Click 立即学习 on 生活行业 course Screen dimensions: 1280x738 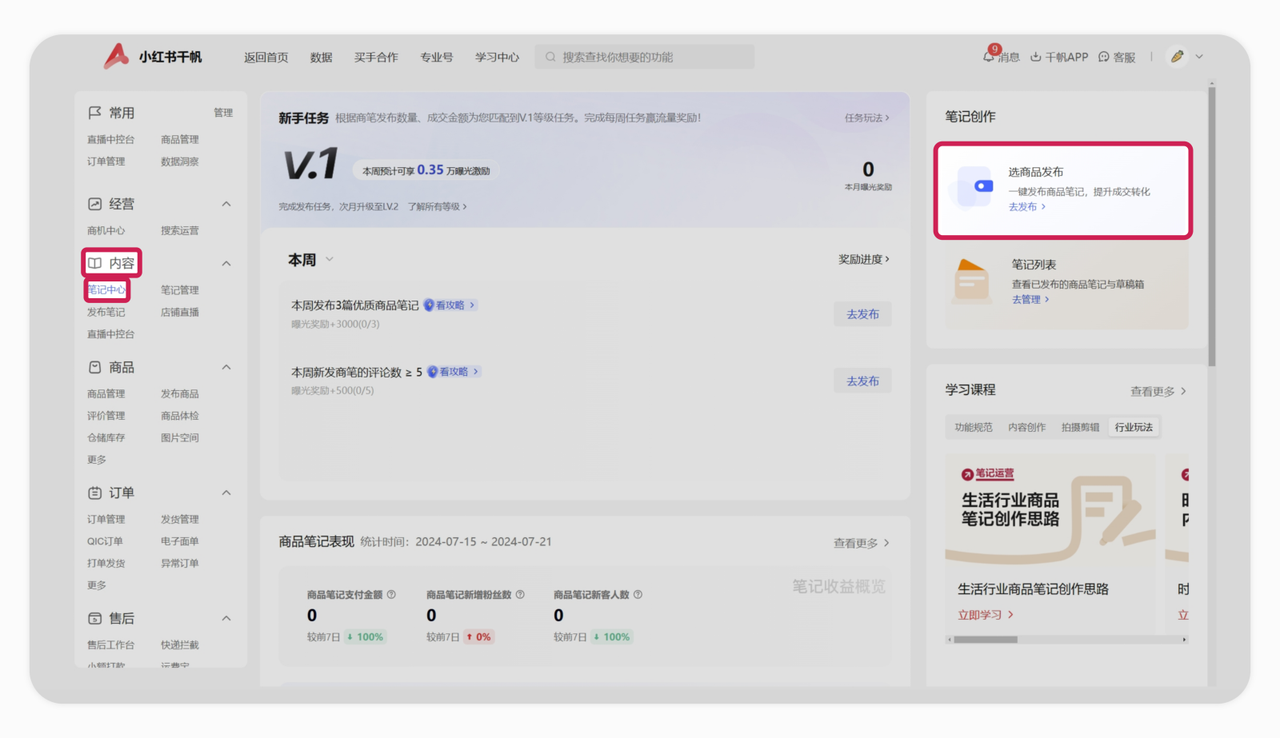(x=985, y=615)
